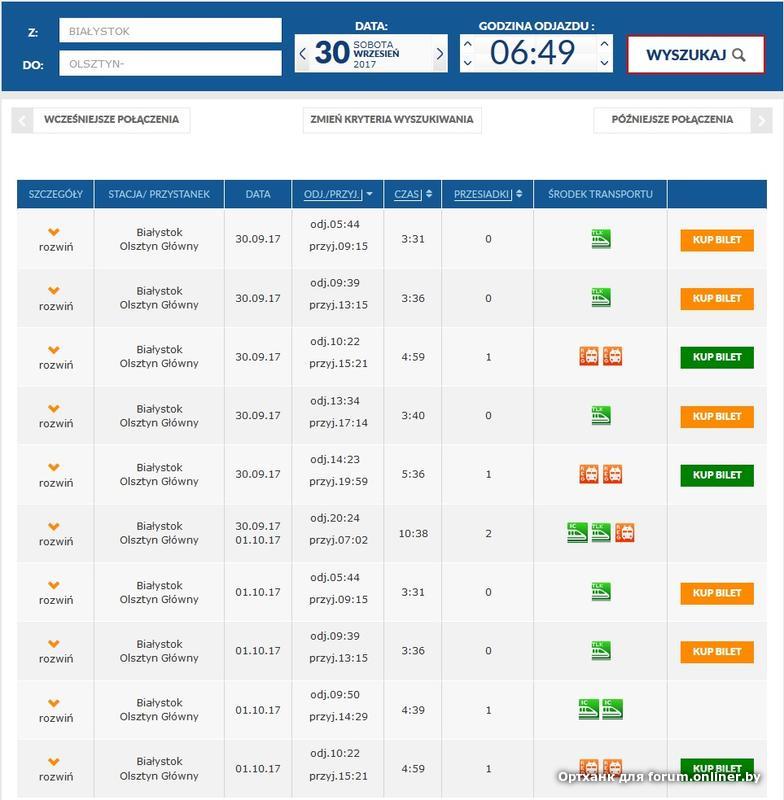This screenshot has width=784, height=800.
Task: Click the Stacja/ Przystanek column header
Action: tap(159, 194)
